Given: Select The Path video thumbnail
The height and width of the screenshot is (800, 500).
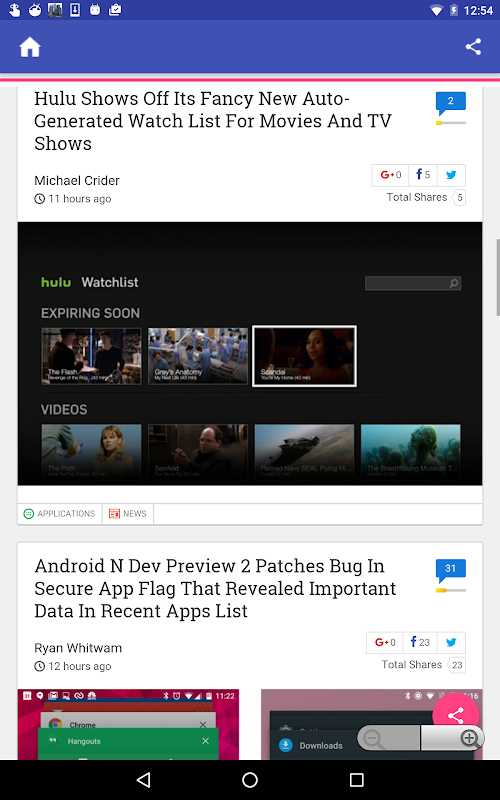Looking at the screenshot, I should pyautogui.click(x=91, y=452).
